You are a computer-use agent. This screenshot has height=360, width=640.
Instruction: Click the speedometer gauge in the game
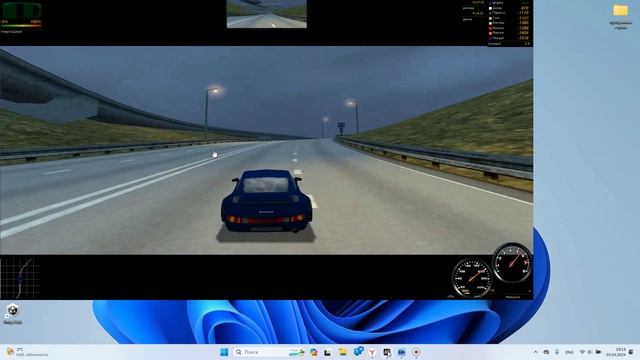[x=473, y=278]
